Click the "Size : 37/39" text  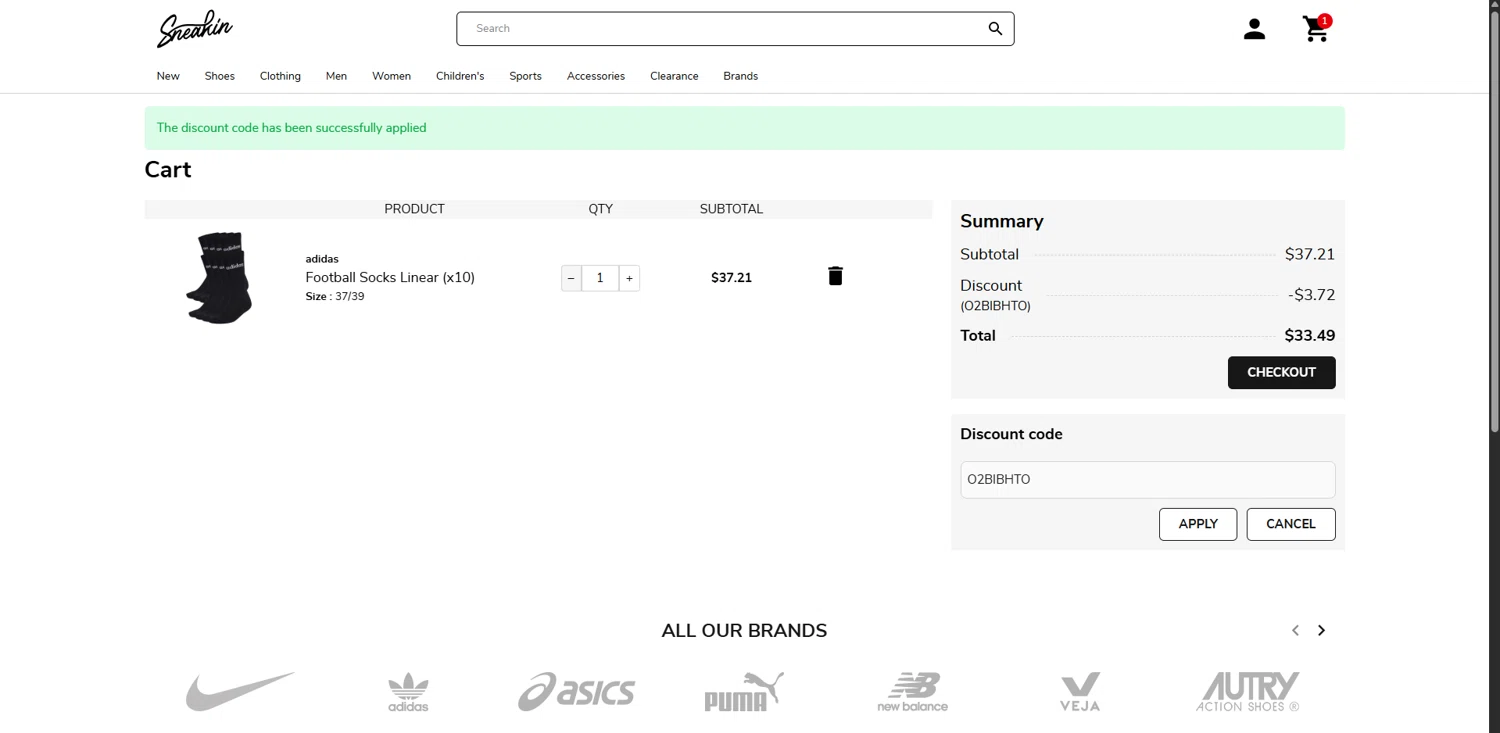[x=335, y=297]
